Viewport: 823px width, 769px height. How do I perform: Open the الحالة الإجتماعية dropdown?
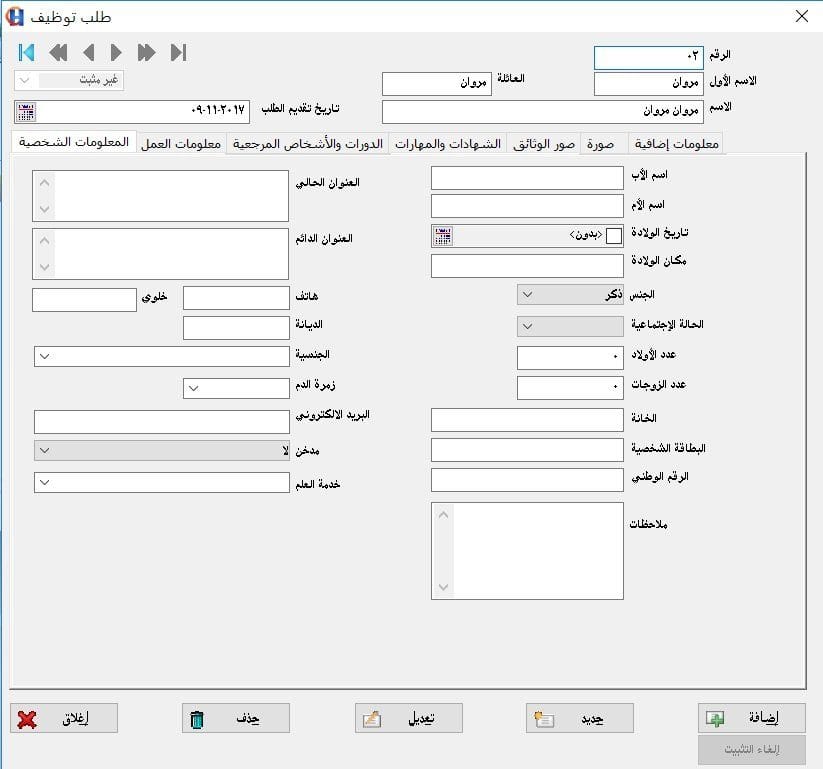tap(571, 326)
